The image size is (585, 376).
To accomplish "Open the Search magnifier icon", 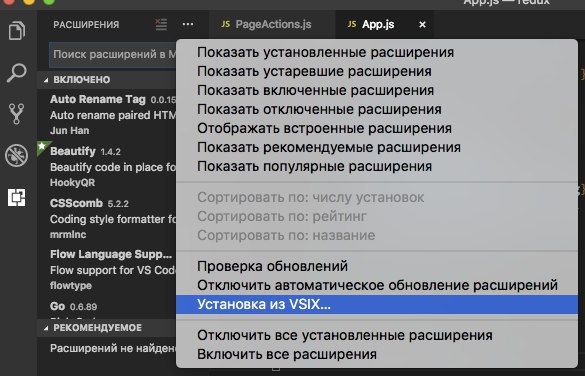I will (17, 72).
